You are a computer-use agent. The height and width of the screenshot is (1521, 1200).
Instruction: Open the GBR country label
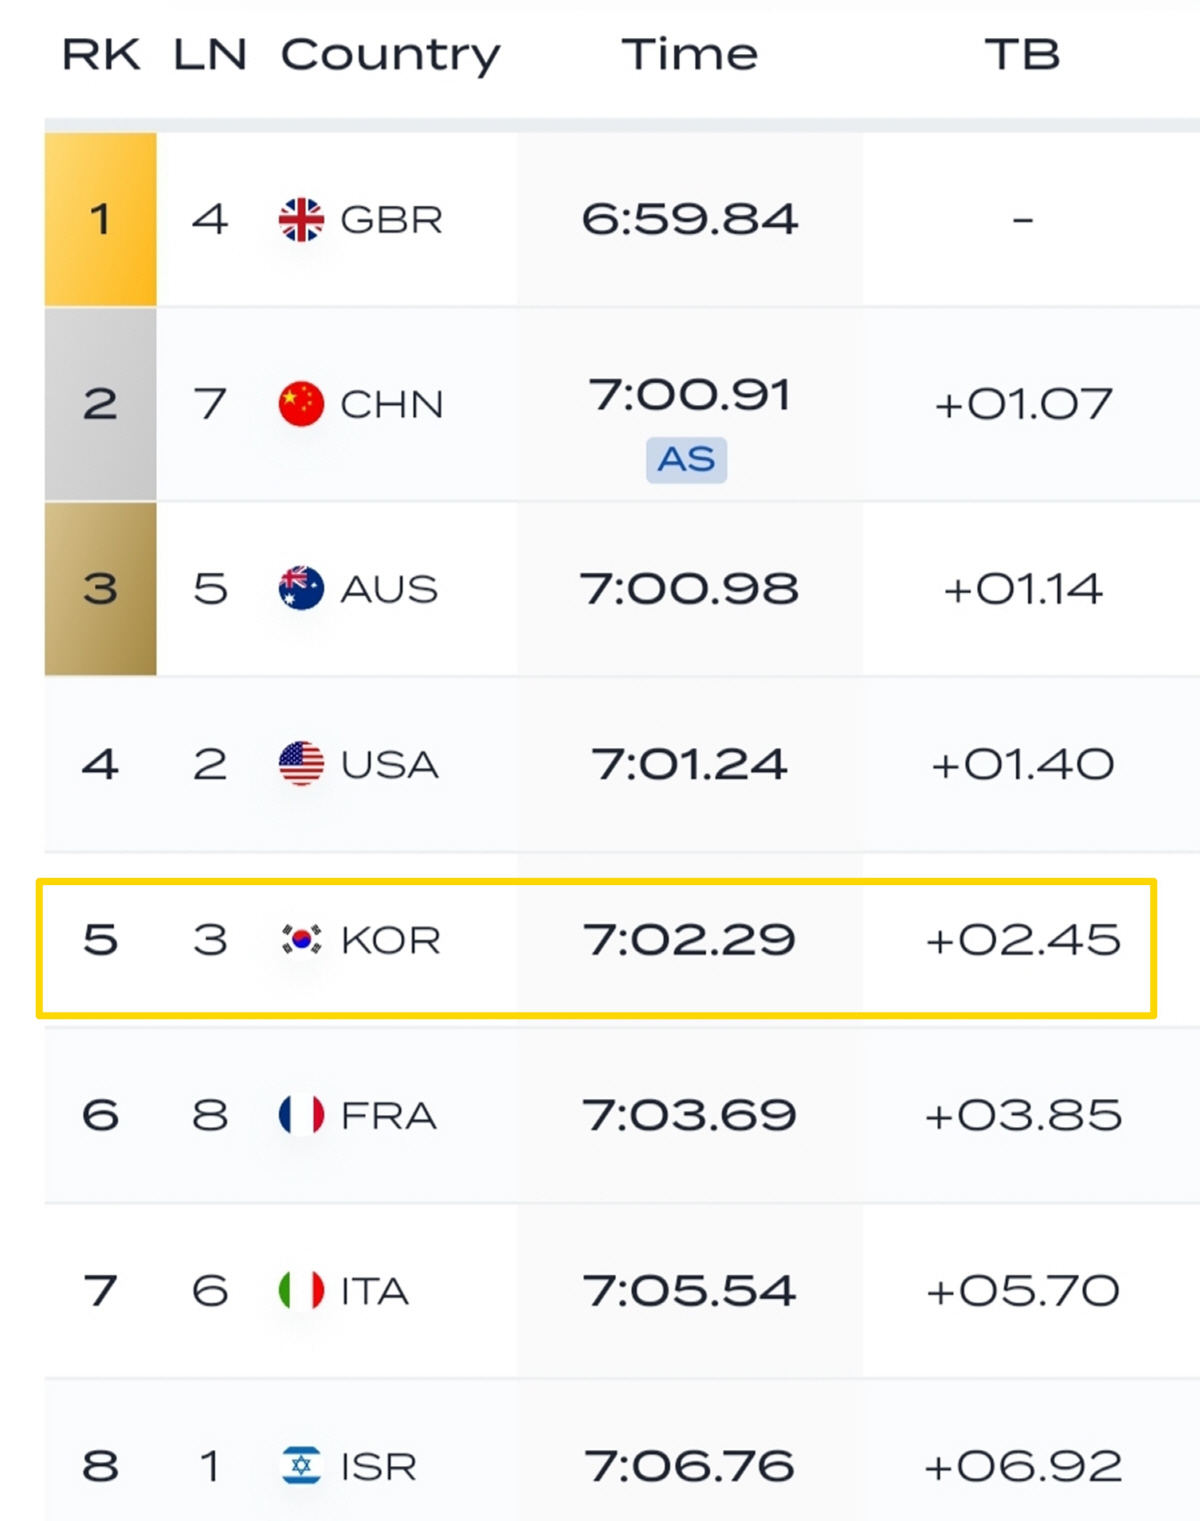pos(391,220)
